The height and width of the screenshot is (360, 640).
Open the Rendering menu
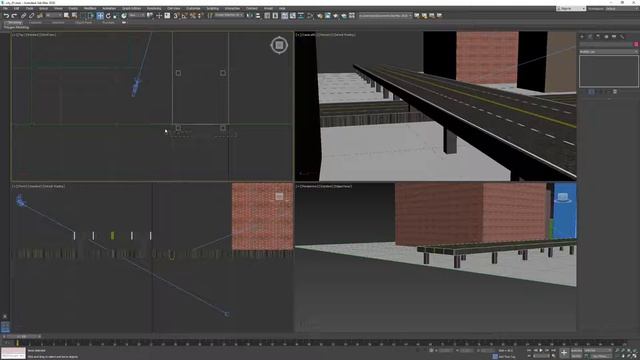pyautogui.click(x=154, y=8)
